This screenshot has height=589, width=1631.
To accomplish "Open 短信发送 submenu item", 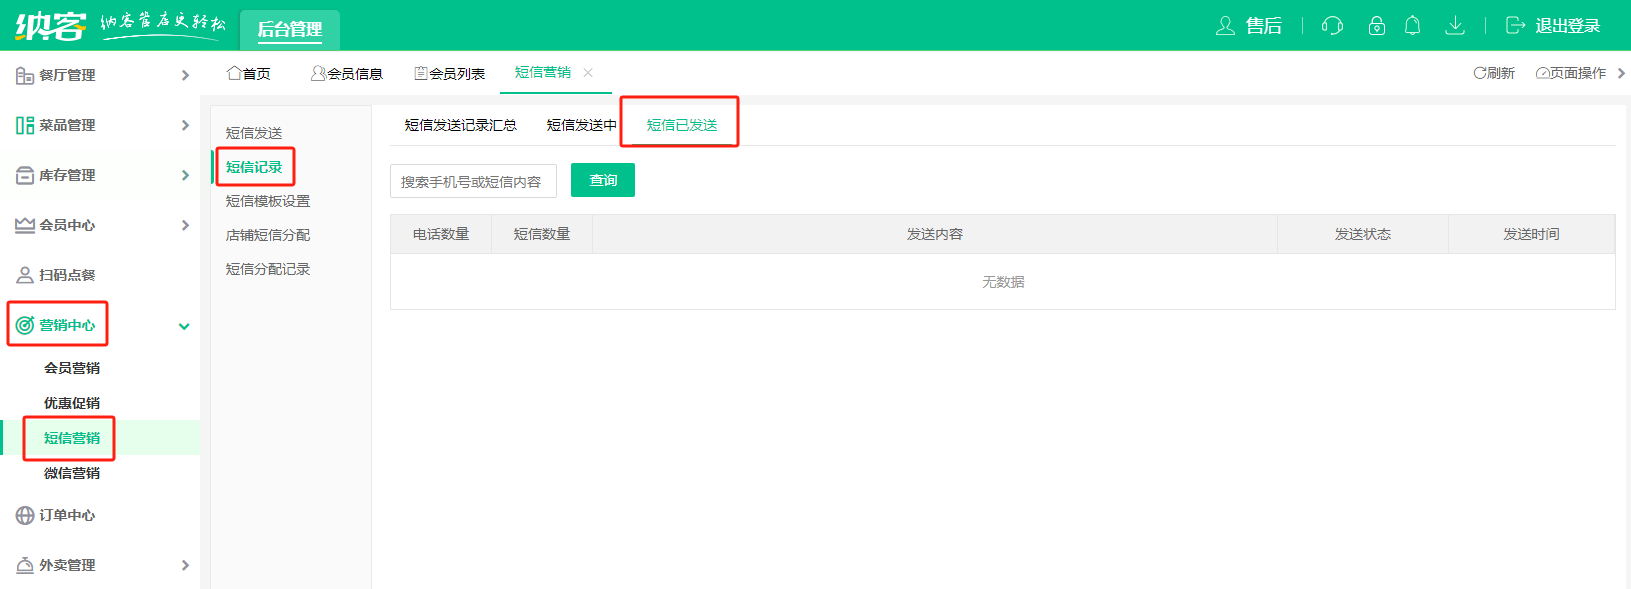I will coord(254,133).
